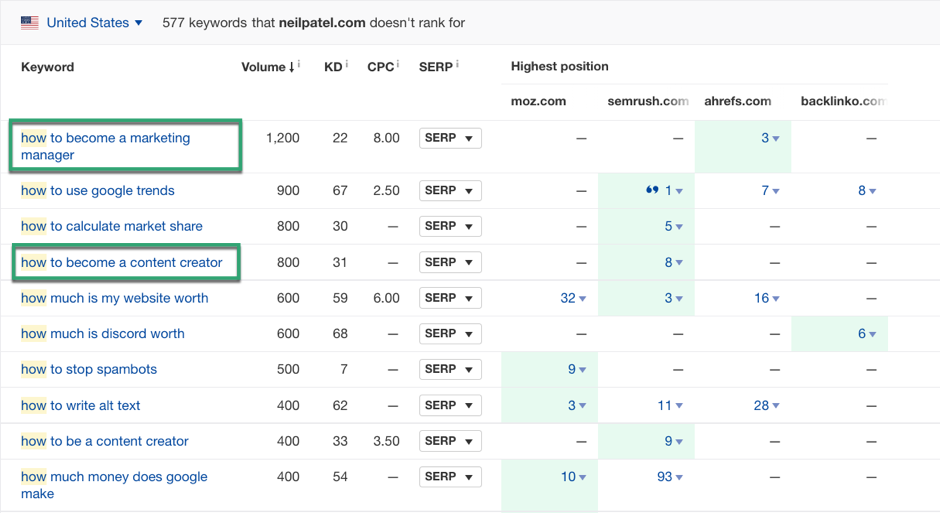This screenshot has height=513, width=940.
Task: Expand SERP dropdown for be a content creator row
Action: pos(450,441)
